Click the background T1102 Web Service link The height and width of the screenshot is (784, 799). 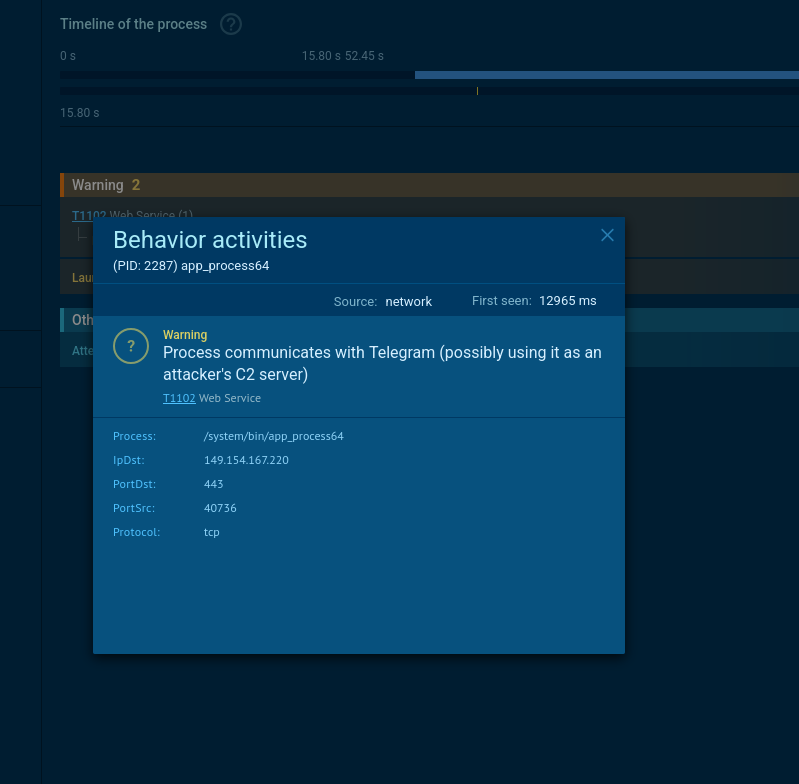point(89,214)
